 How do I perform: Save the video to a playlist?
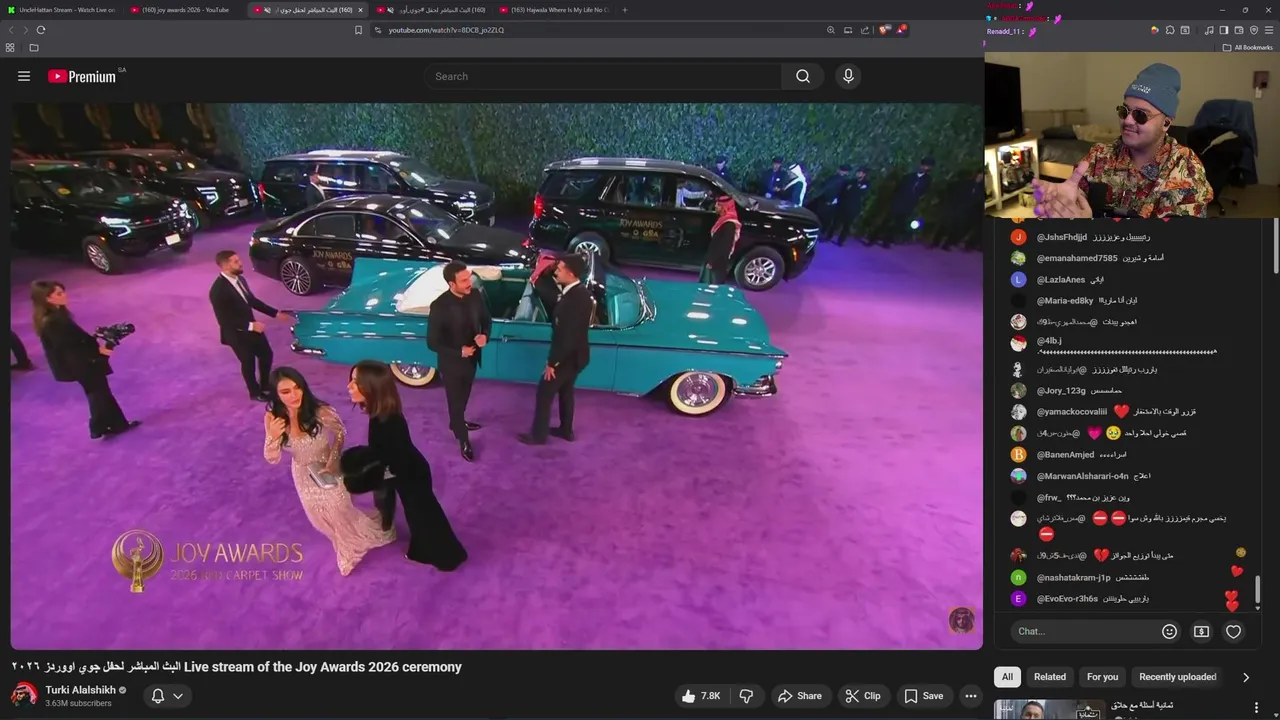[x=923, y=696]
